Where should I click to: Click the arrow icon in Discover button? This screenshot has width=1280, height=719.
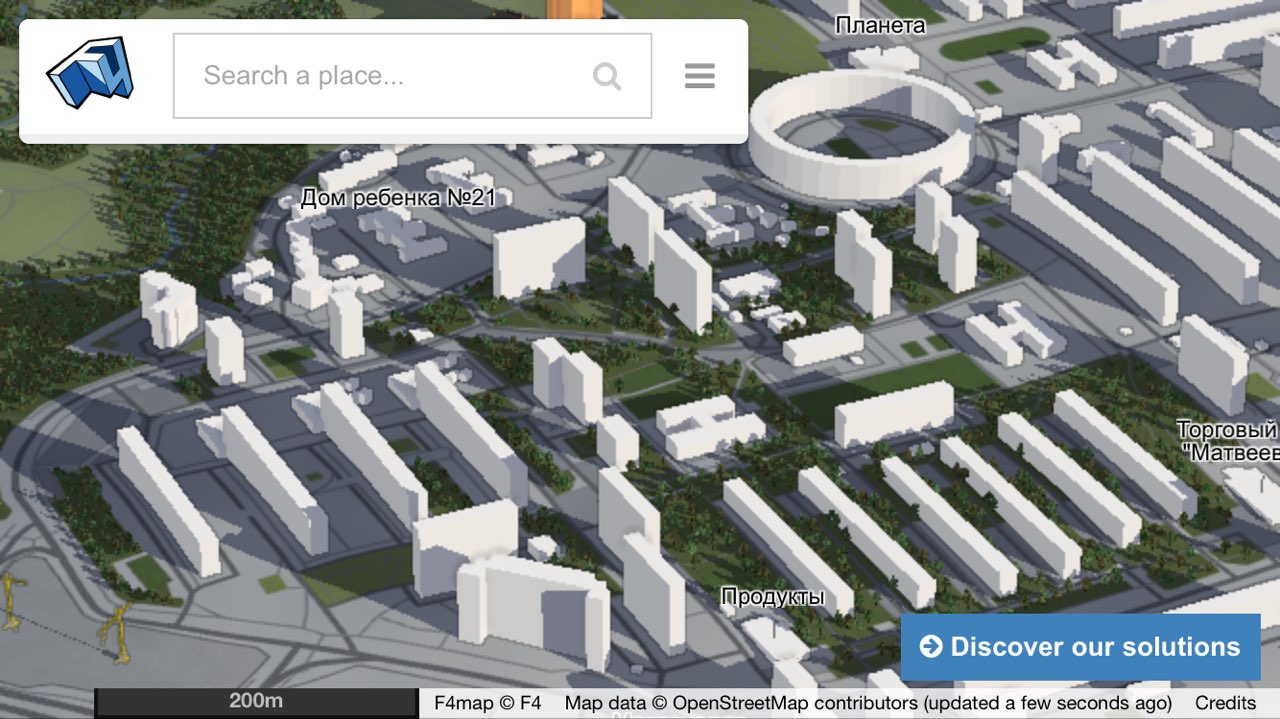click(930, 646)
